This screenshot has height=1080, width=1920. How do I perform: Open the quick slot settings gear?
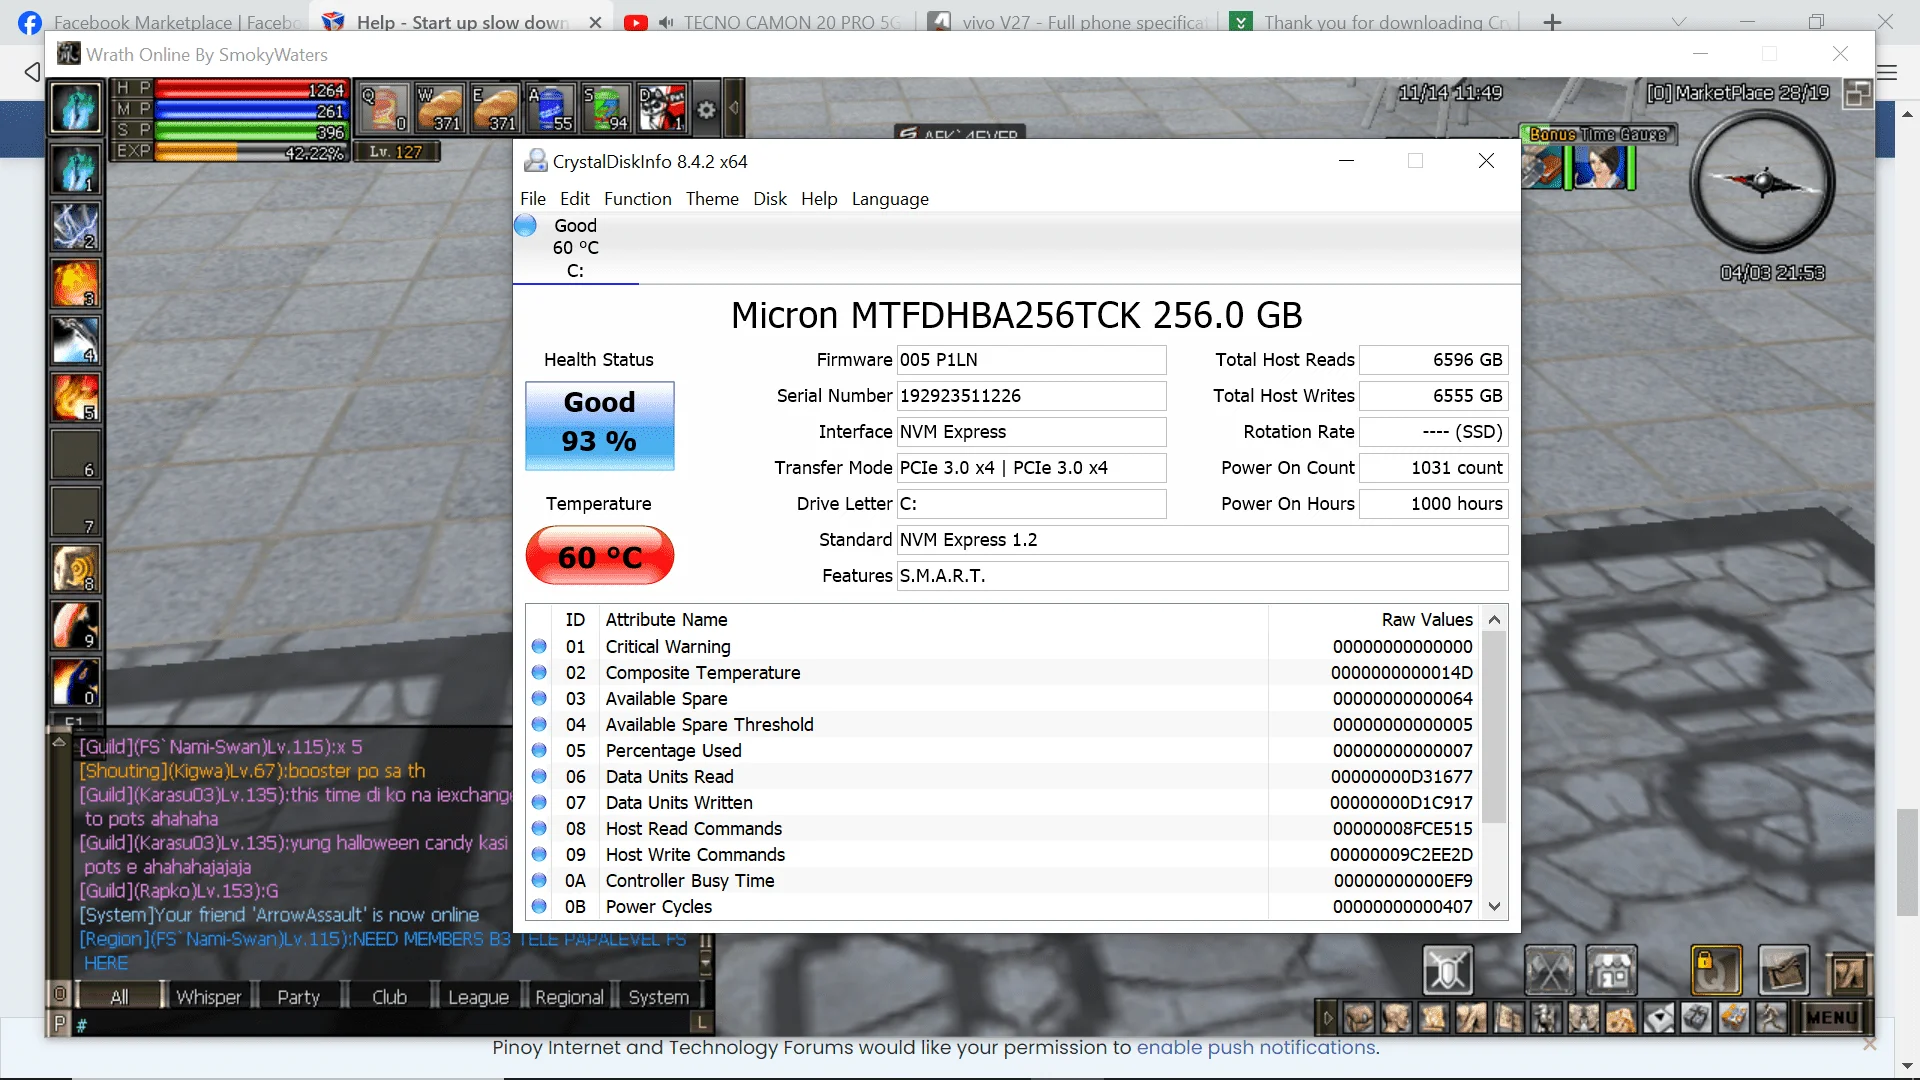click(x=707, y=109)
